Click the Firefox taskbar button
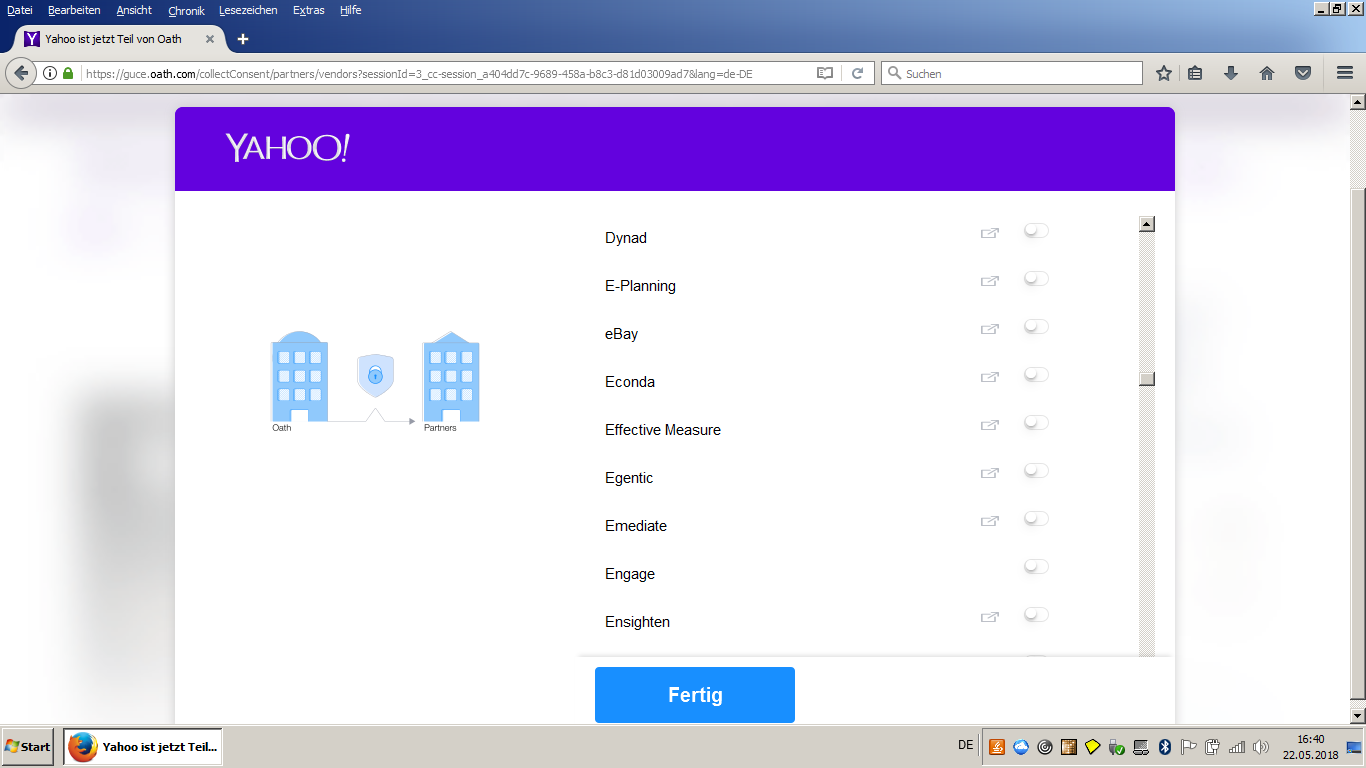This screenshot has height=768, width=1366. coord(143,747)
